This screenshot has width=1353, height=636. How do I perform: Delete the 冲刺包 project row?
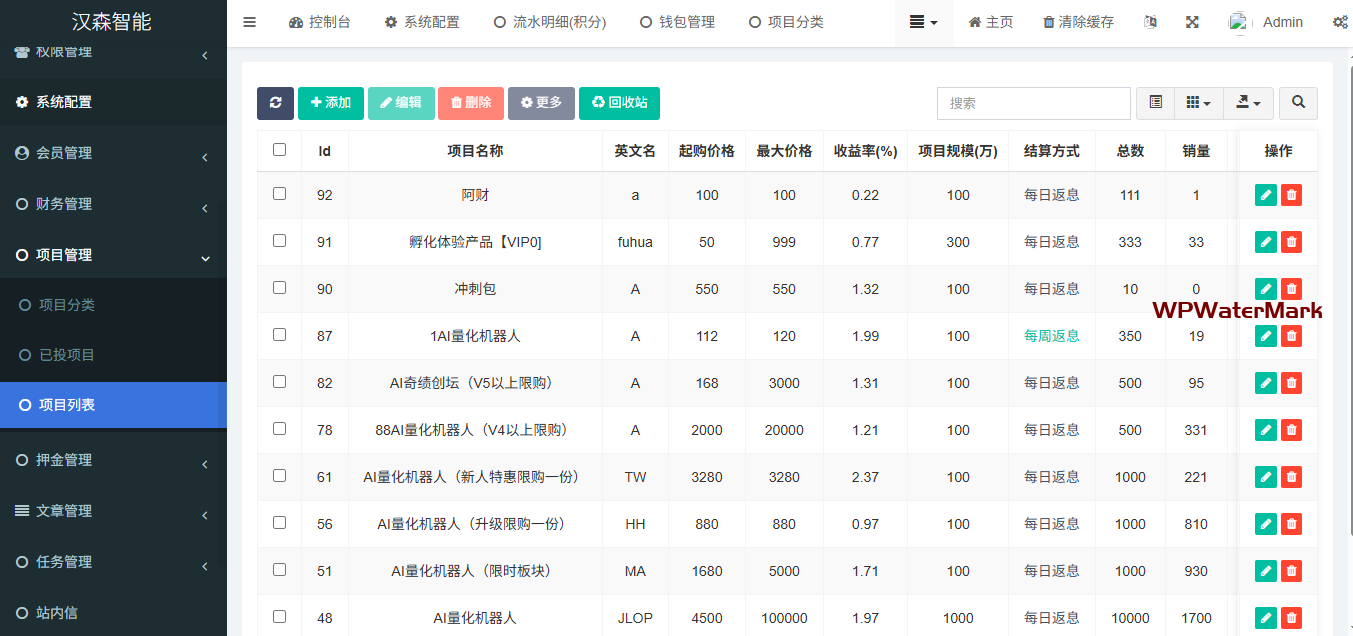tap(1291, 289)
